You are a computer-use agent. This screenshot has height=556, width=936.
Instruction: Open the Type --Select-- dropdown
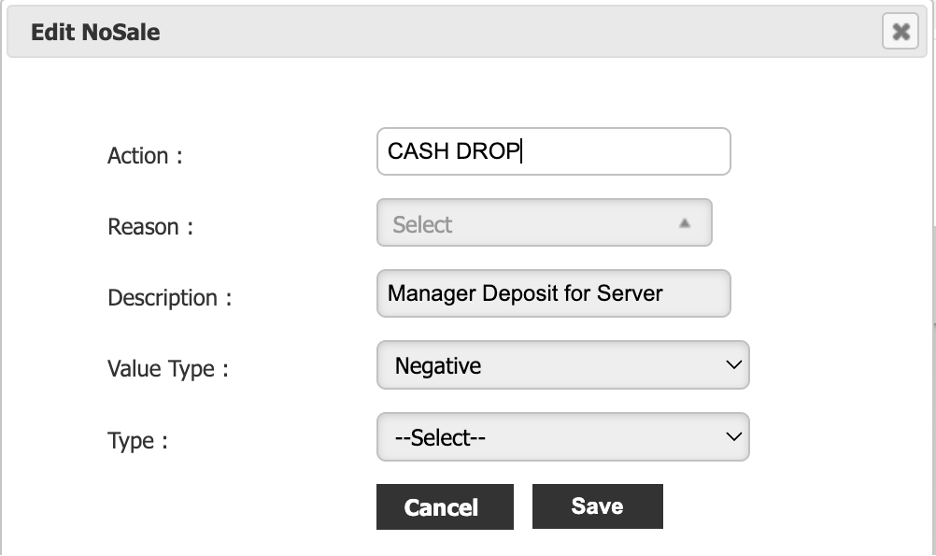pos(563,437)
